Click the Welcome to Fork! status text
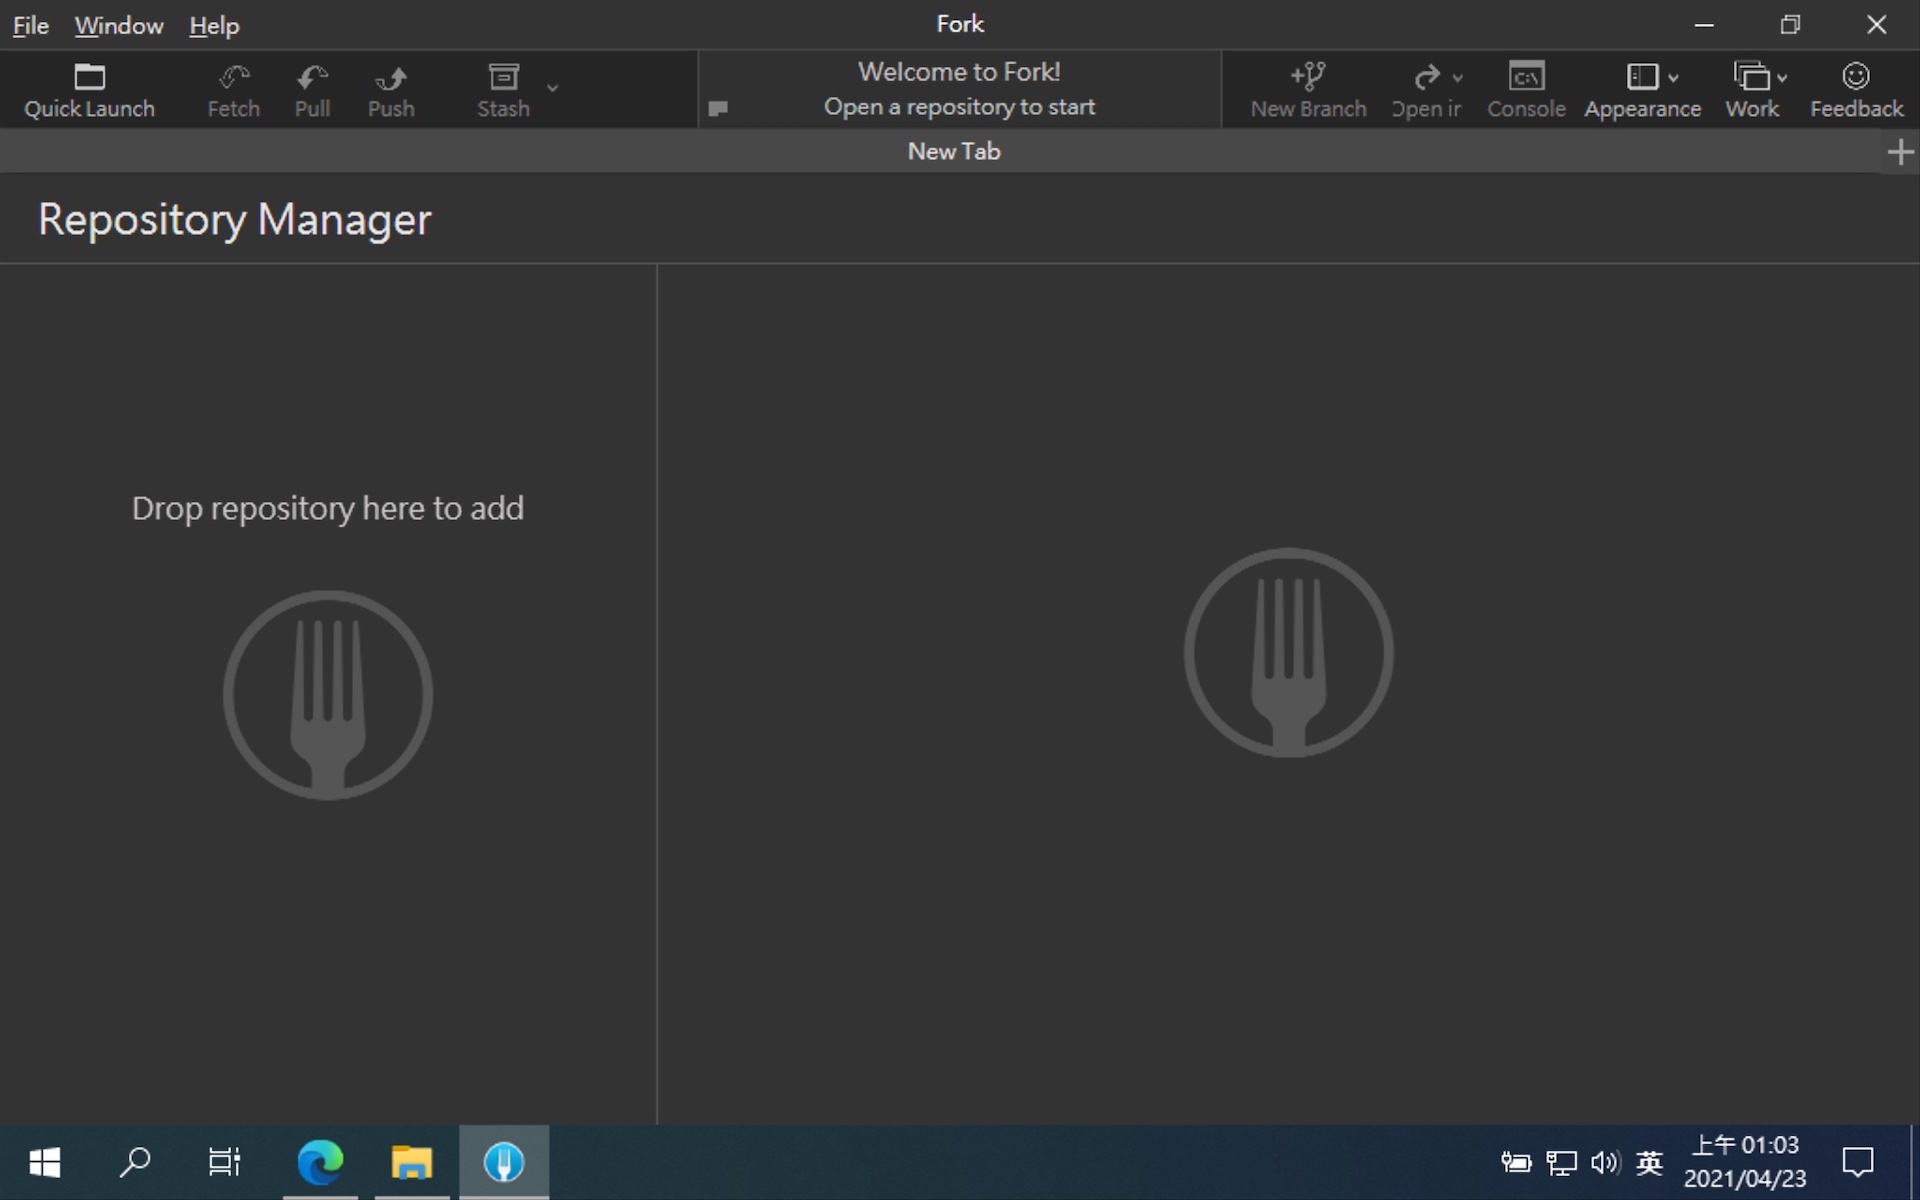Image resolution: width=1920 pixels, height=1200 pixels. pos(959,72)
